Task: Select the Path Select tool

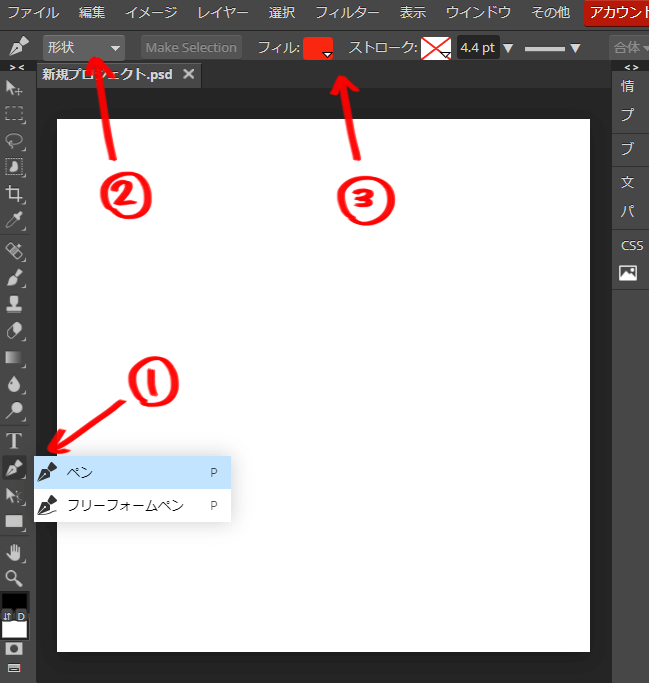Action: [14, 495]
